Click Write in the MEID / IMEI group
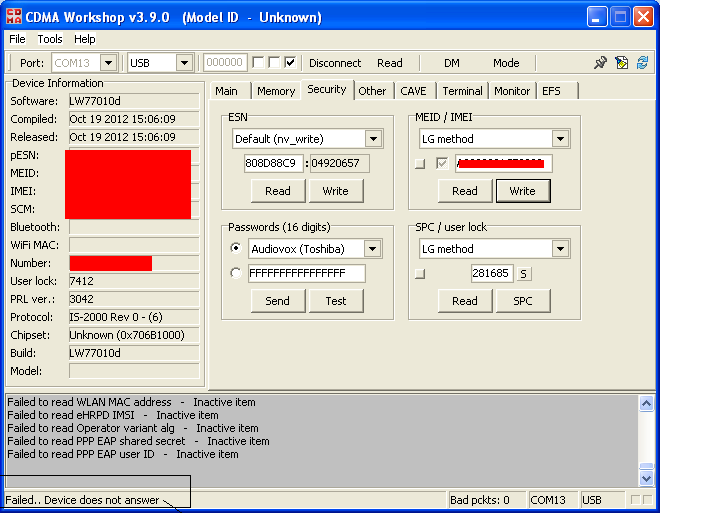The width and height of the screenshot is (720, 513). (523, 191)
